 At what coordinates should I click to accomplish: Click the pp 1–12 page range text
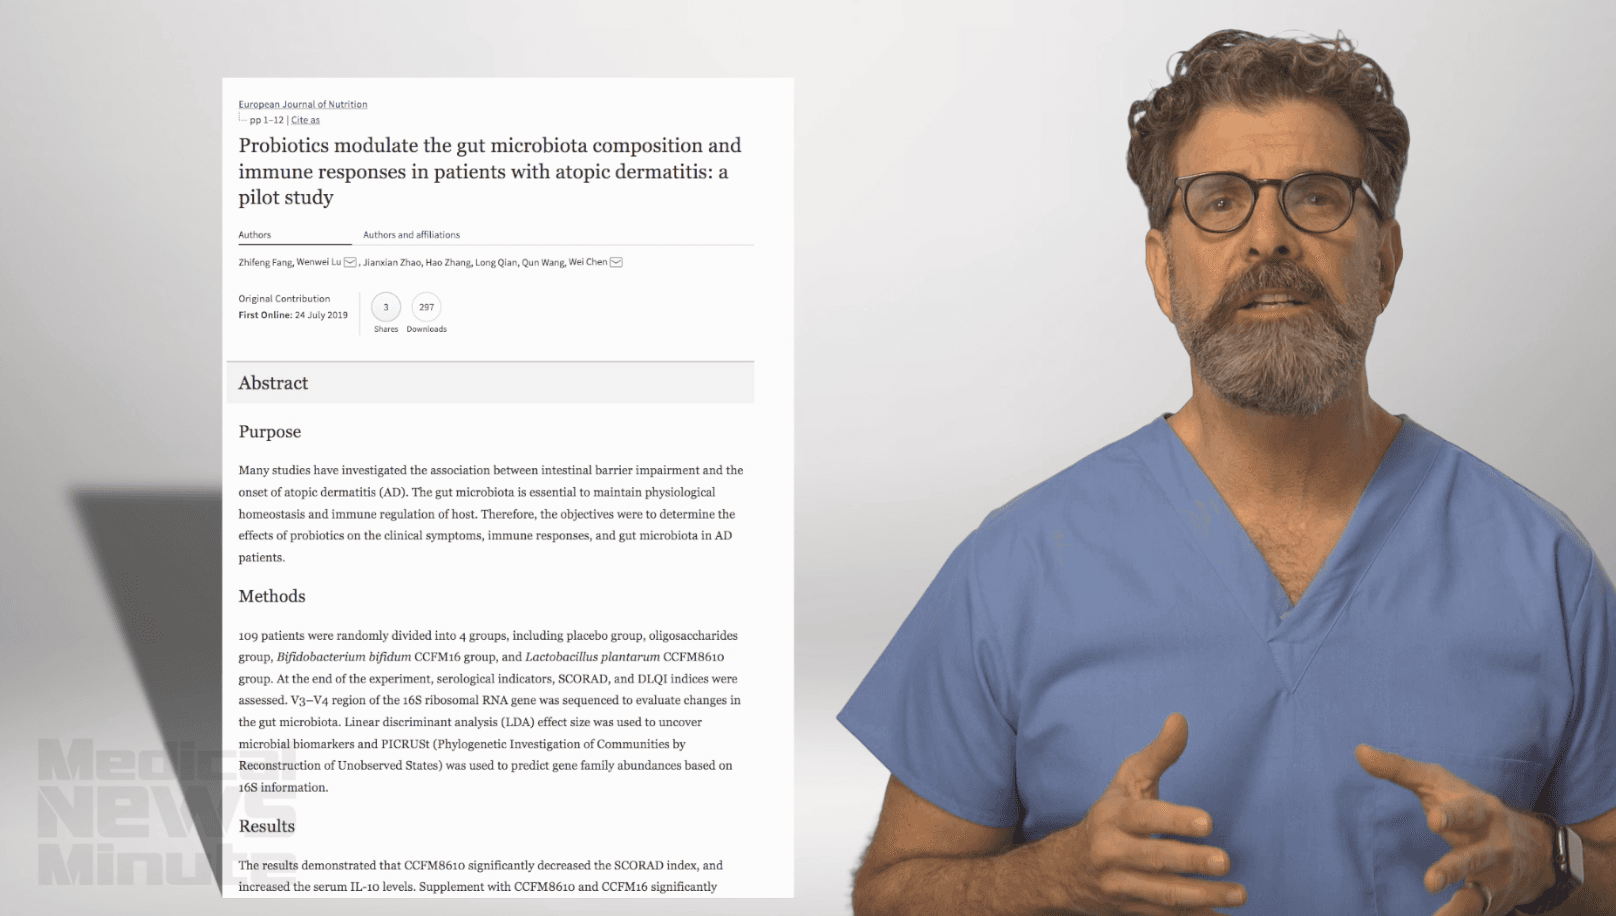pos(267,120)
